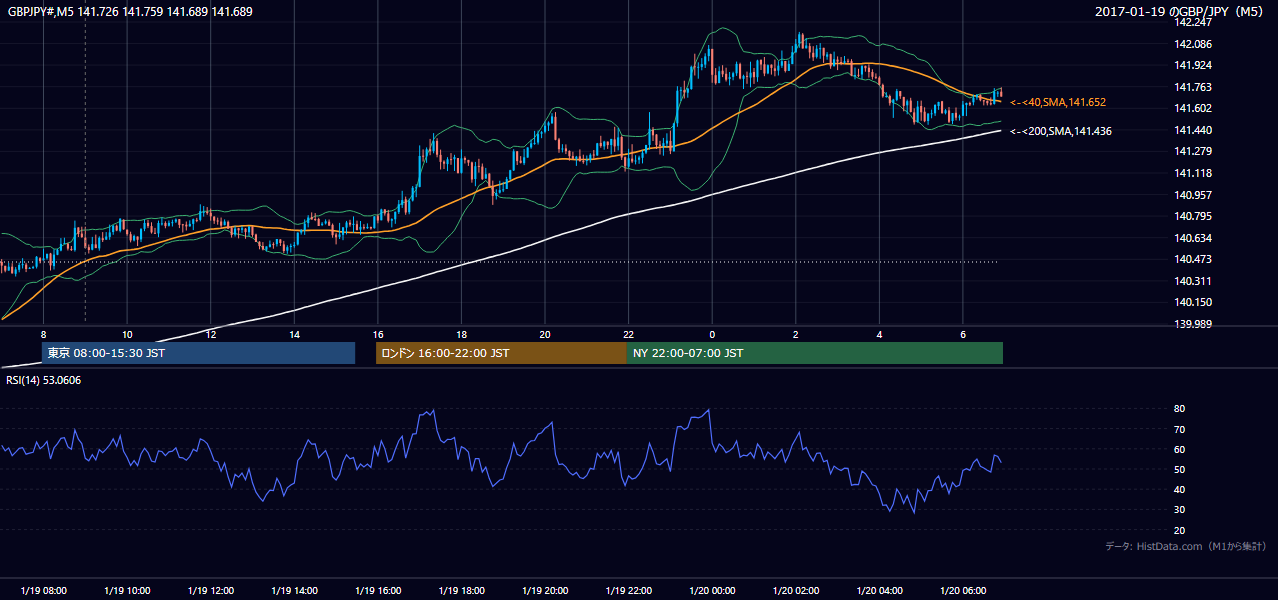Click the 2017-01-19 GBP/JPY (M5) chart title
This screenshot has width=1278, height=600.
point(1180,11)
